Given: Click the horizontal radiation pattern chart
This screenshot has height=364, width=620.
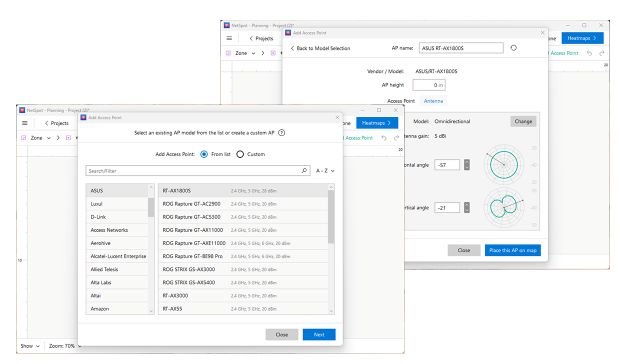Looking at the screenshot, I should [x=504, y=165].
